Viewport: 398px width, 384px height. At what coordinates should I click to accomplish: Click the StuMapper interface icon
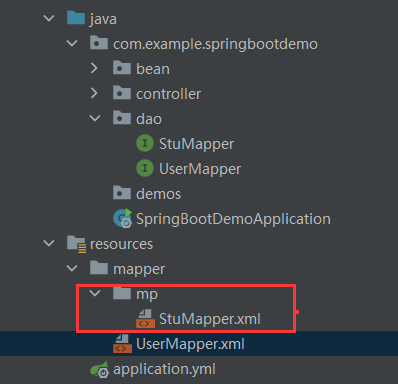click(145, 144)
